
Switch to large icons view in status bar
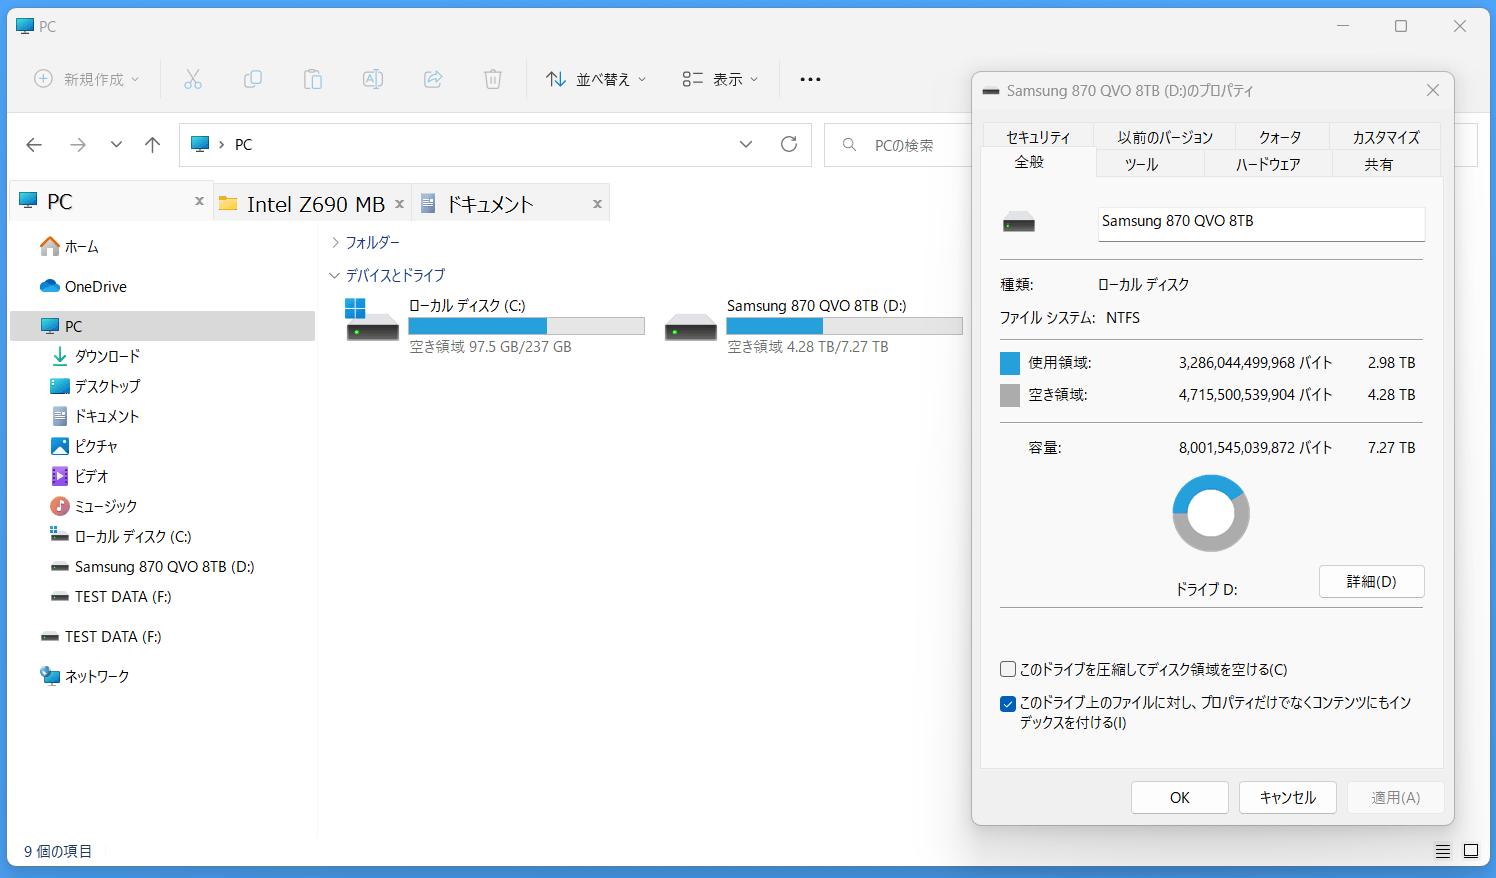[1471, 851]
